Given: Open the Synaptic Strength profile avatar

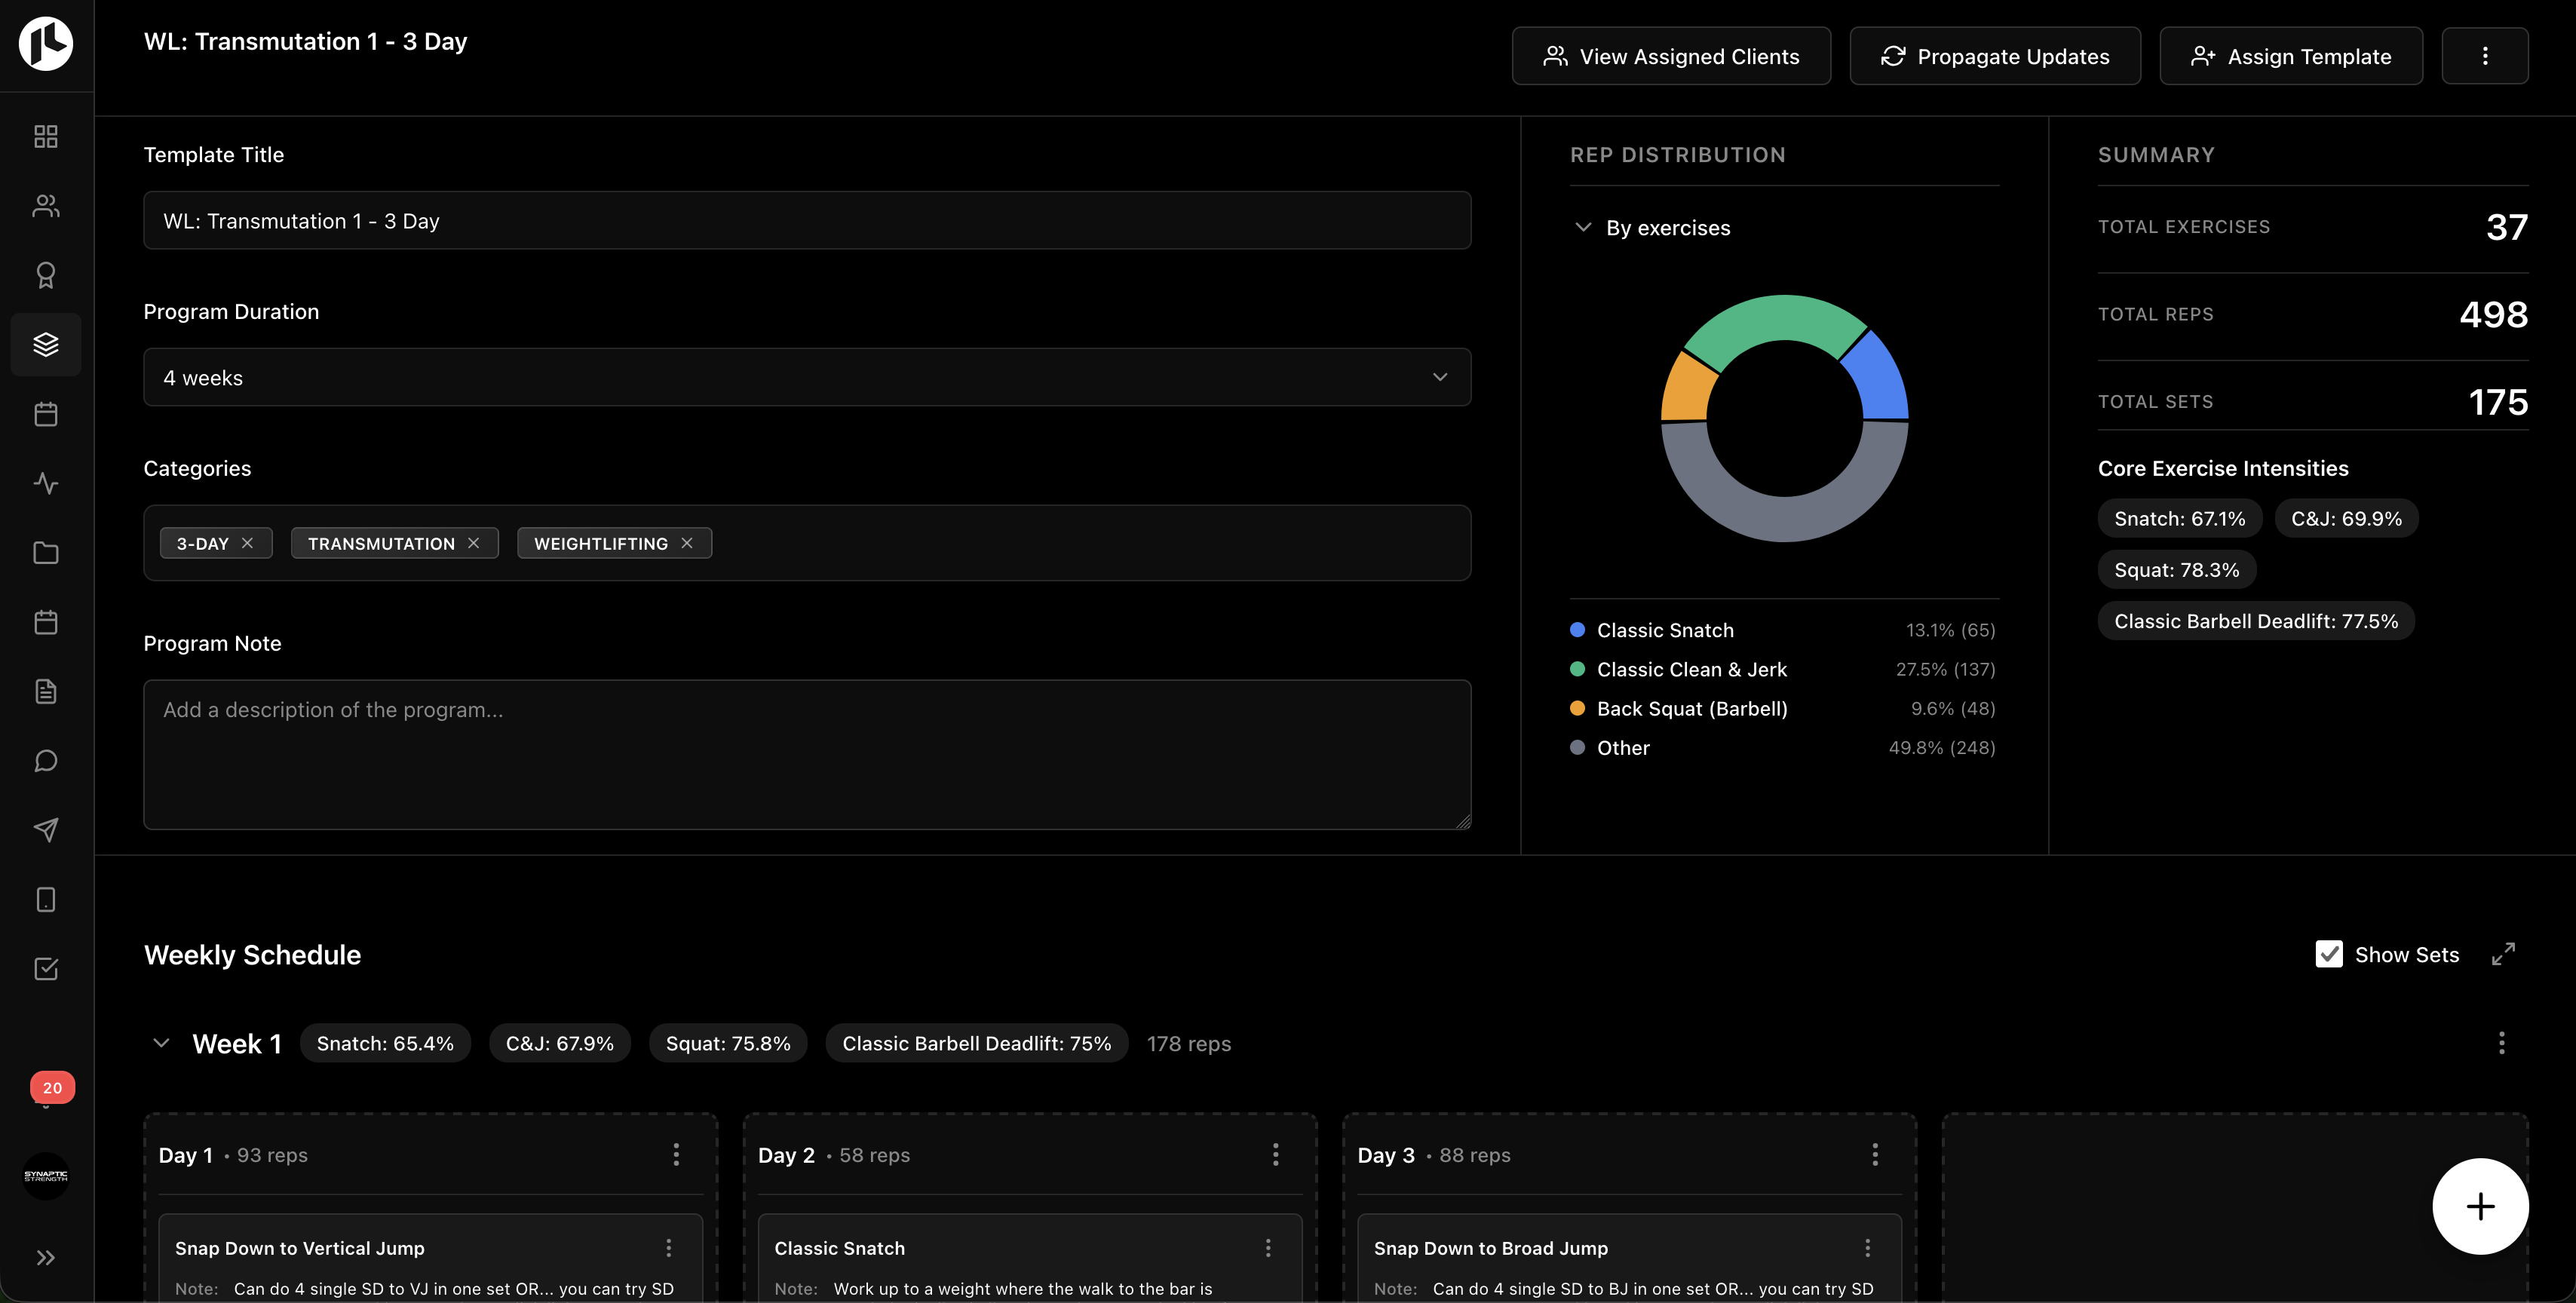Looking at the screenshot, I should coord(46,1176).
